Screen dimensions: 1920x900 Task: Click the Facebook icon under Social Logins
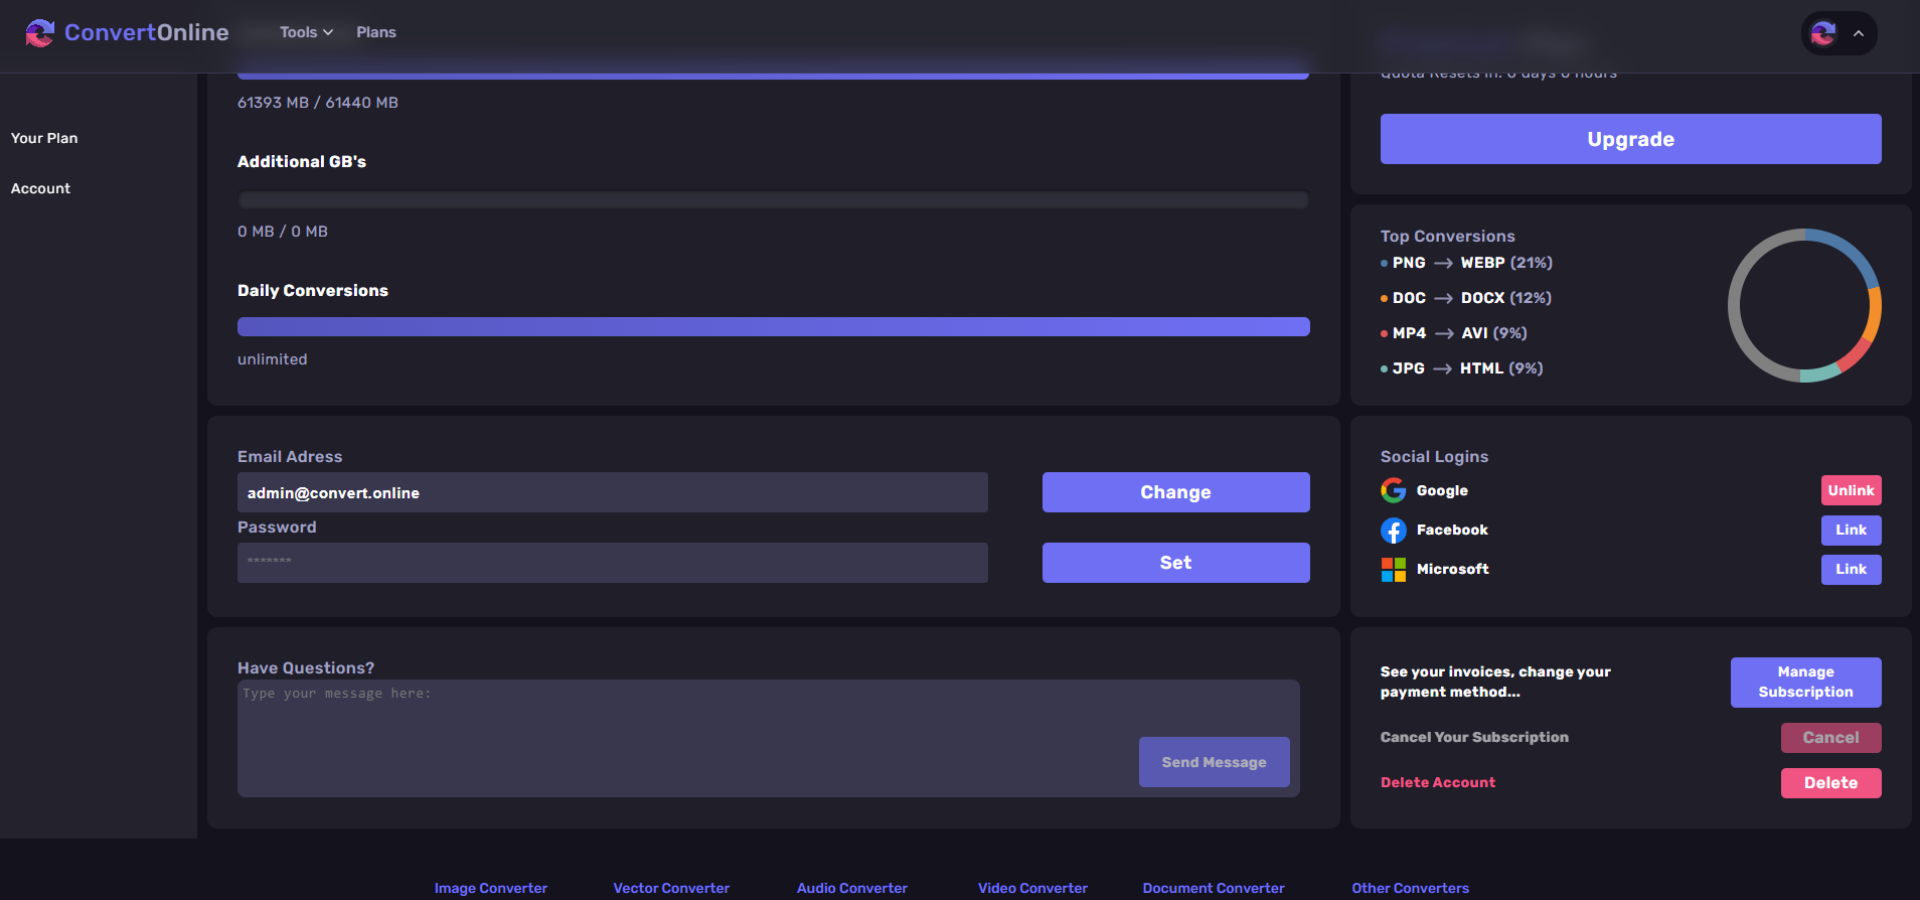pyautogui.click(x=1393, y=530)
